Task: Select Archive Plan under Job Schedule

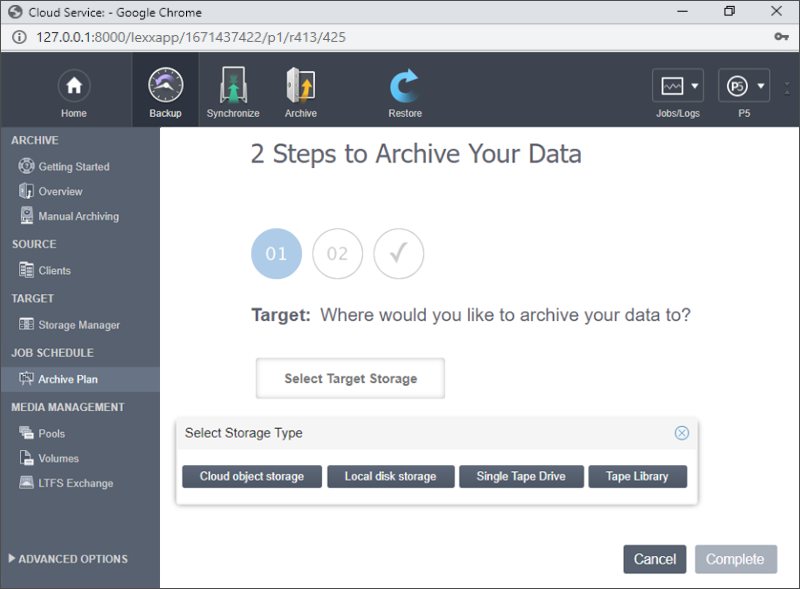Action: [x=68, y=379]
